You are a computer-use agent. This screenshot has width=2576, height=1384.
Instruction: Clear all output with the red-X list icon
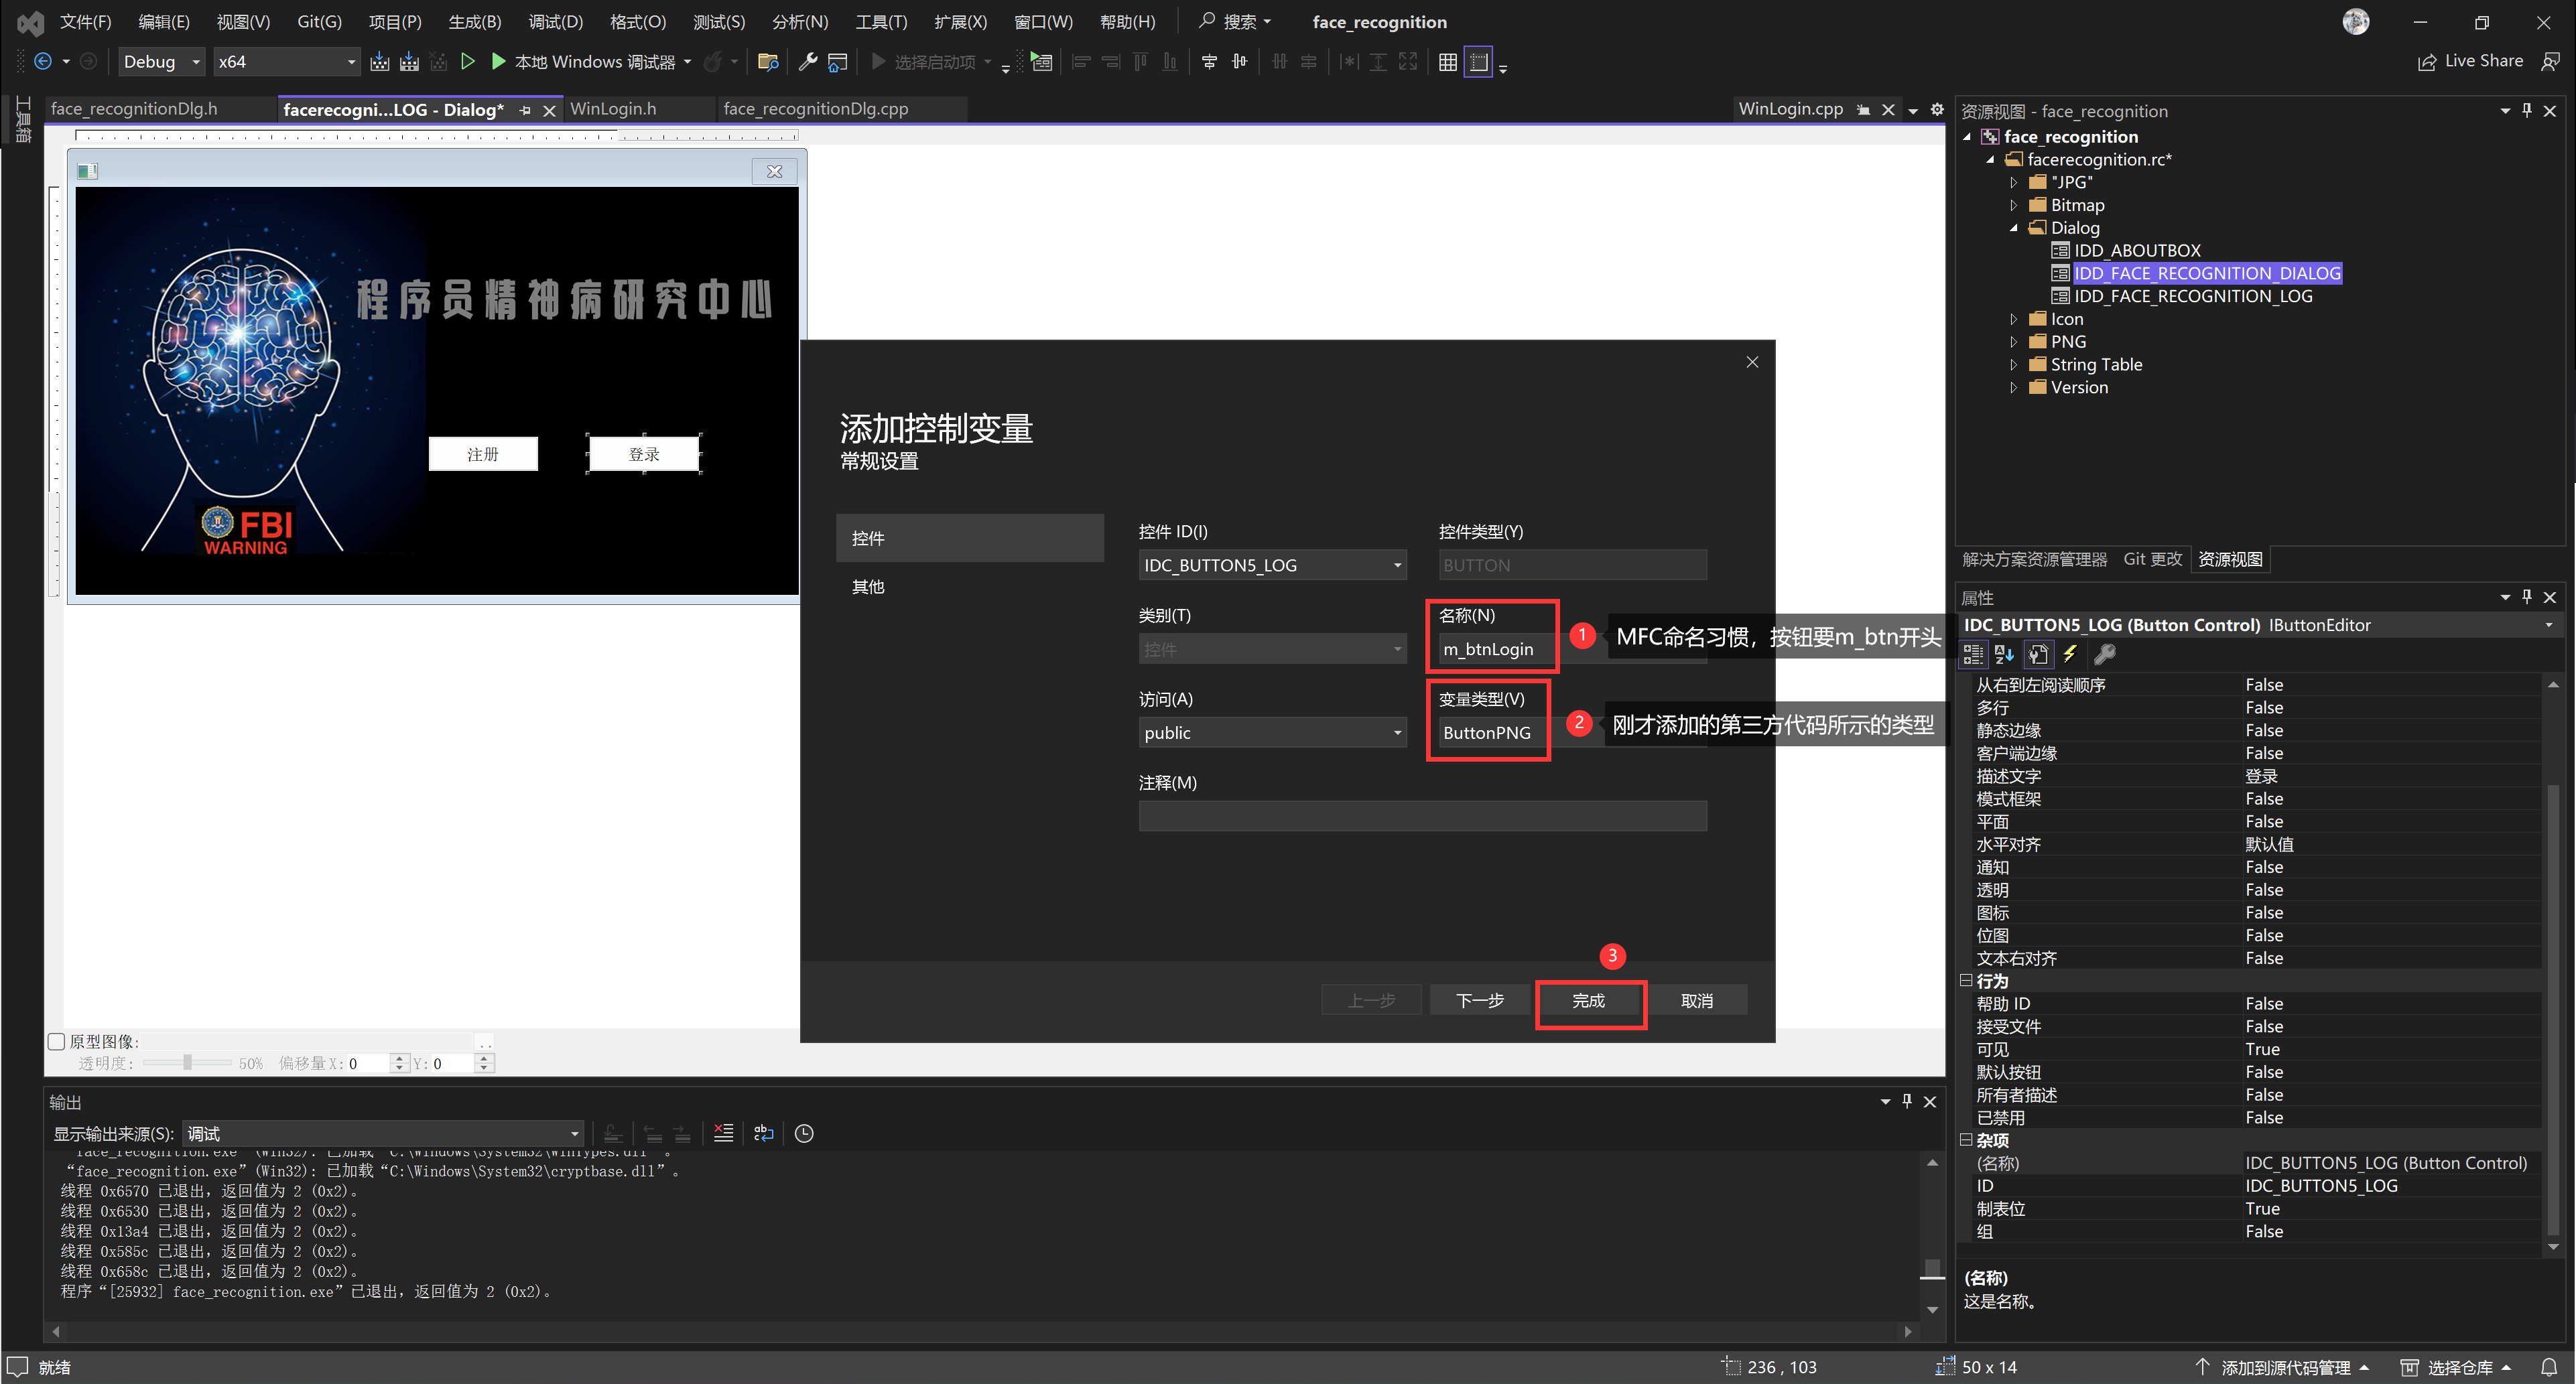click(x=723, y=1133)
